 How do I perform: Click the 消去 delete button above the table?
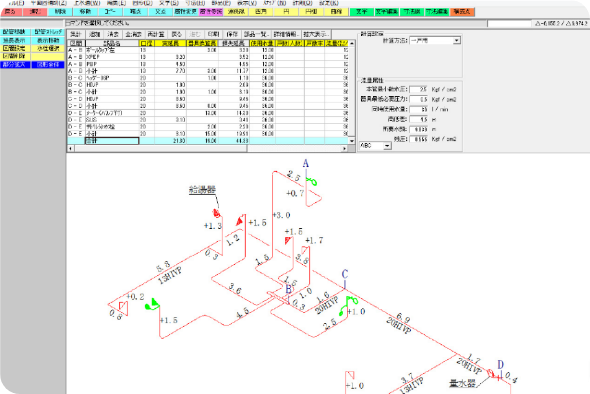tap(113, 34)
